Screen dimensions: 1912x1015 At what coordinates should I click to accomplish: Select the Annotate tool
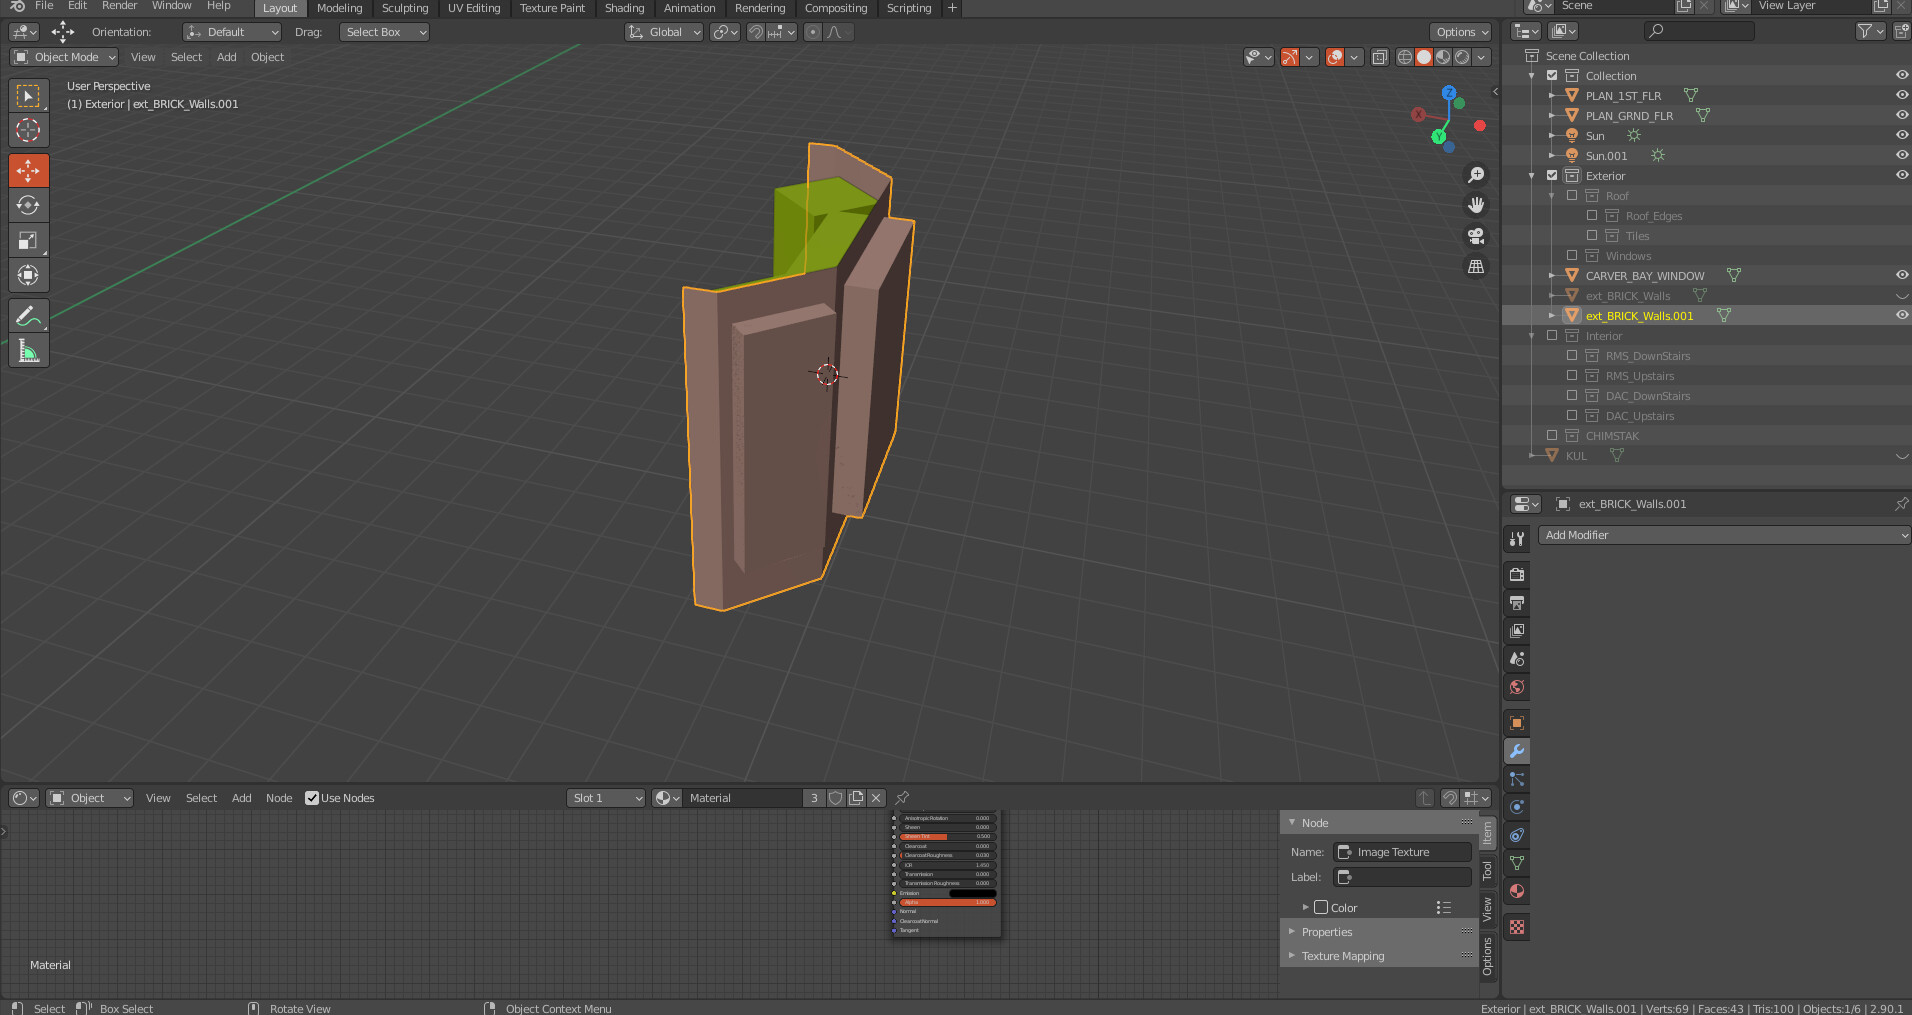pos(29,315)
